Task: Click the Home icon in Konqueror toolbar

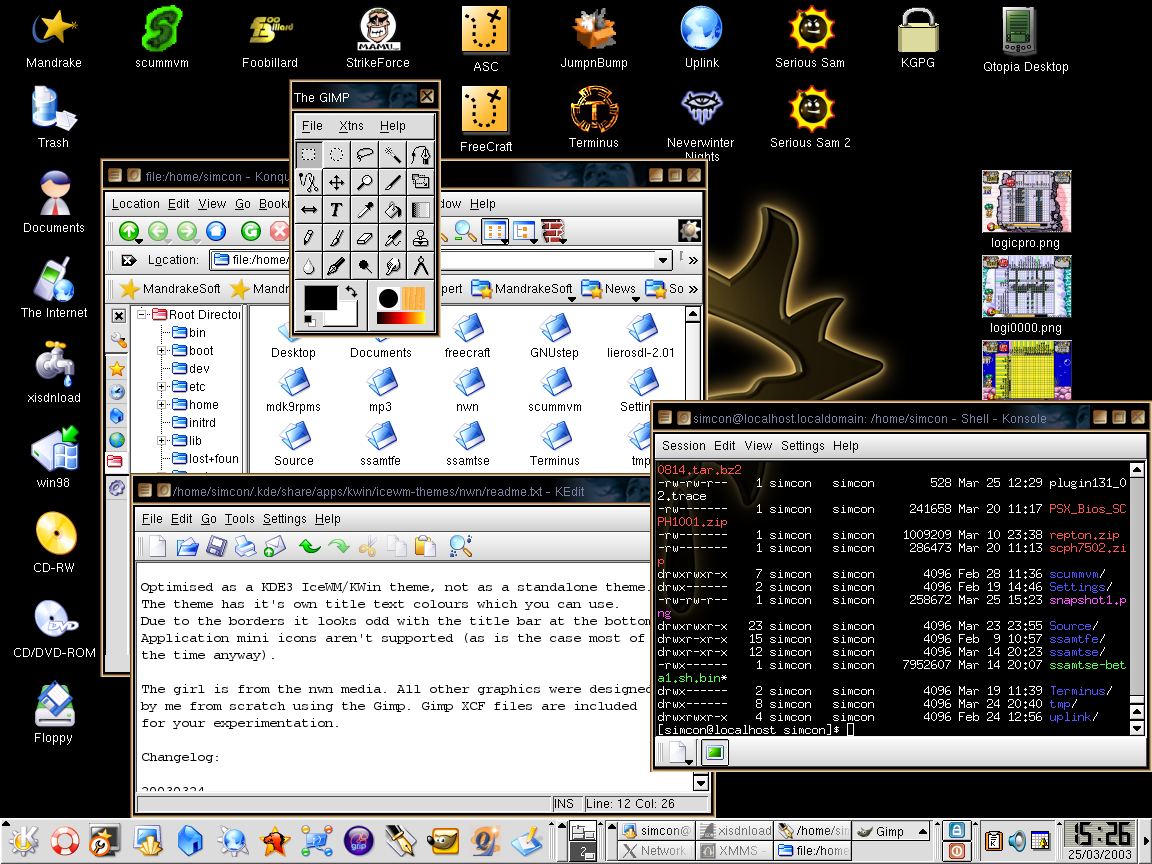Action: point(216,231)
